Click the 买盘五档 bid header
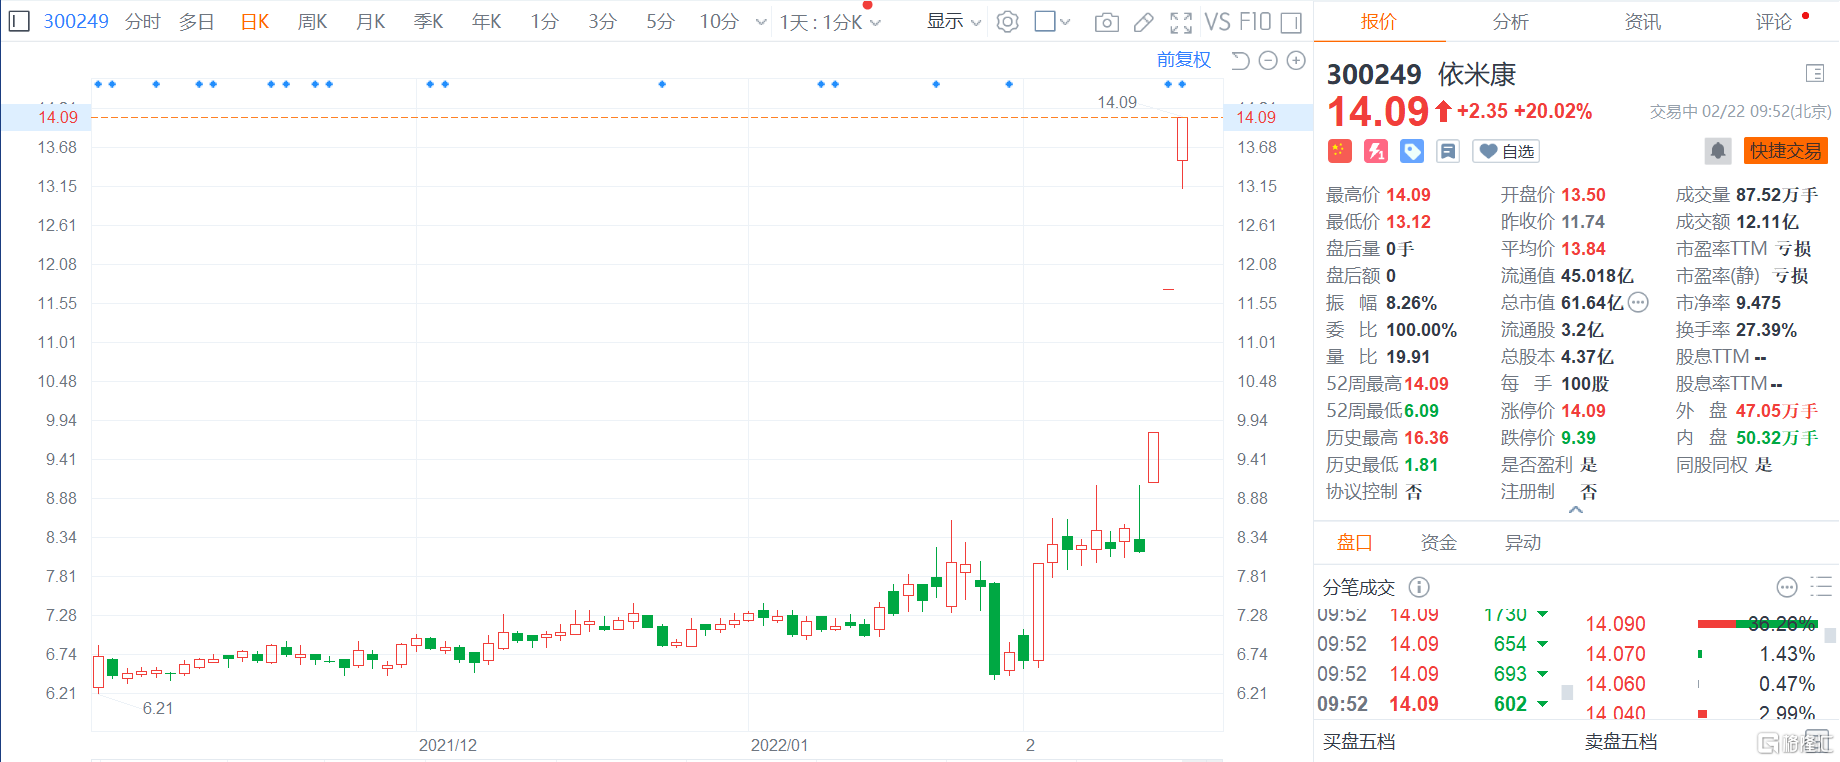 click(1359, 741)
